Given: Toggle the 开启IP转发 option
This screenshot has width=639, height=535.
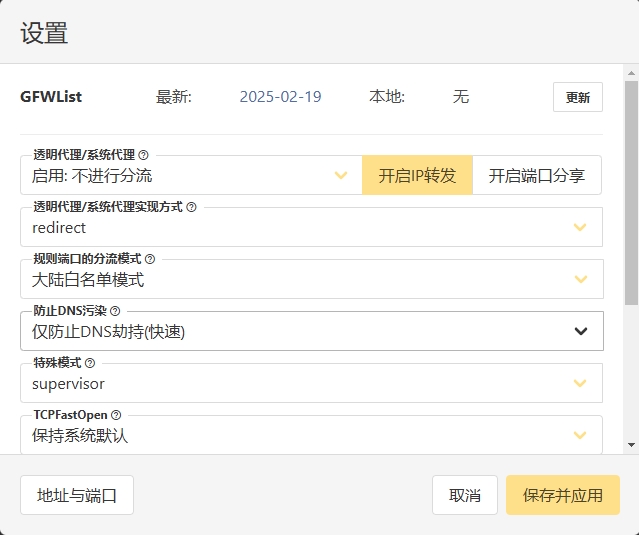Looking at the screenshot, I should point(417,175).
